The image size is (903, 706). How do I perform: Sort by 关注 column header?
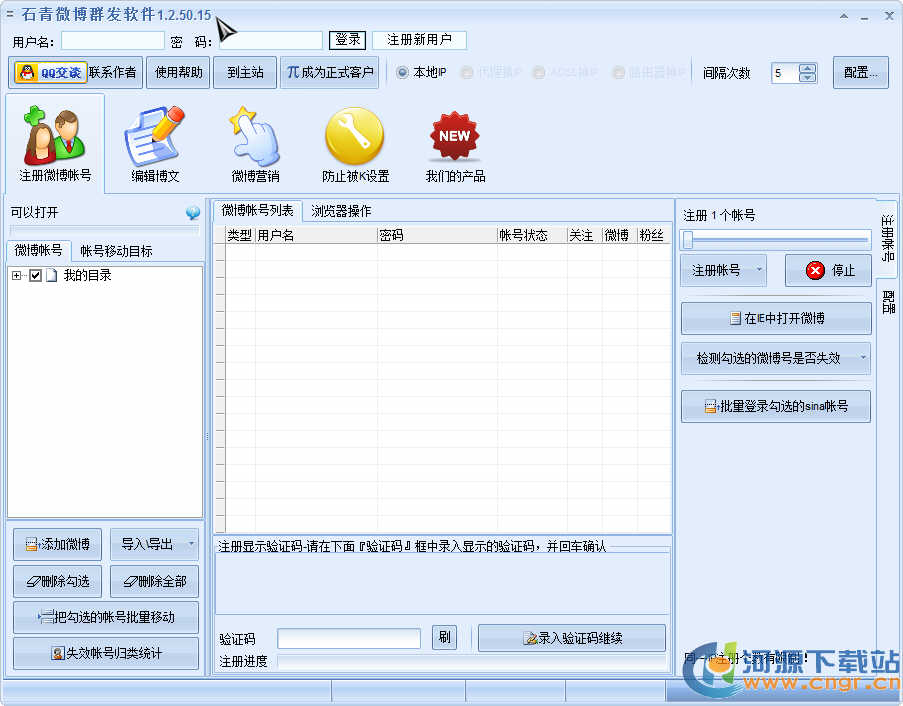585,235
